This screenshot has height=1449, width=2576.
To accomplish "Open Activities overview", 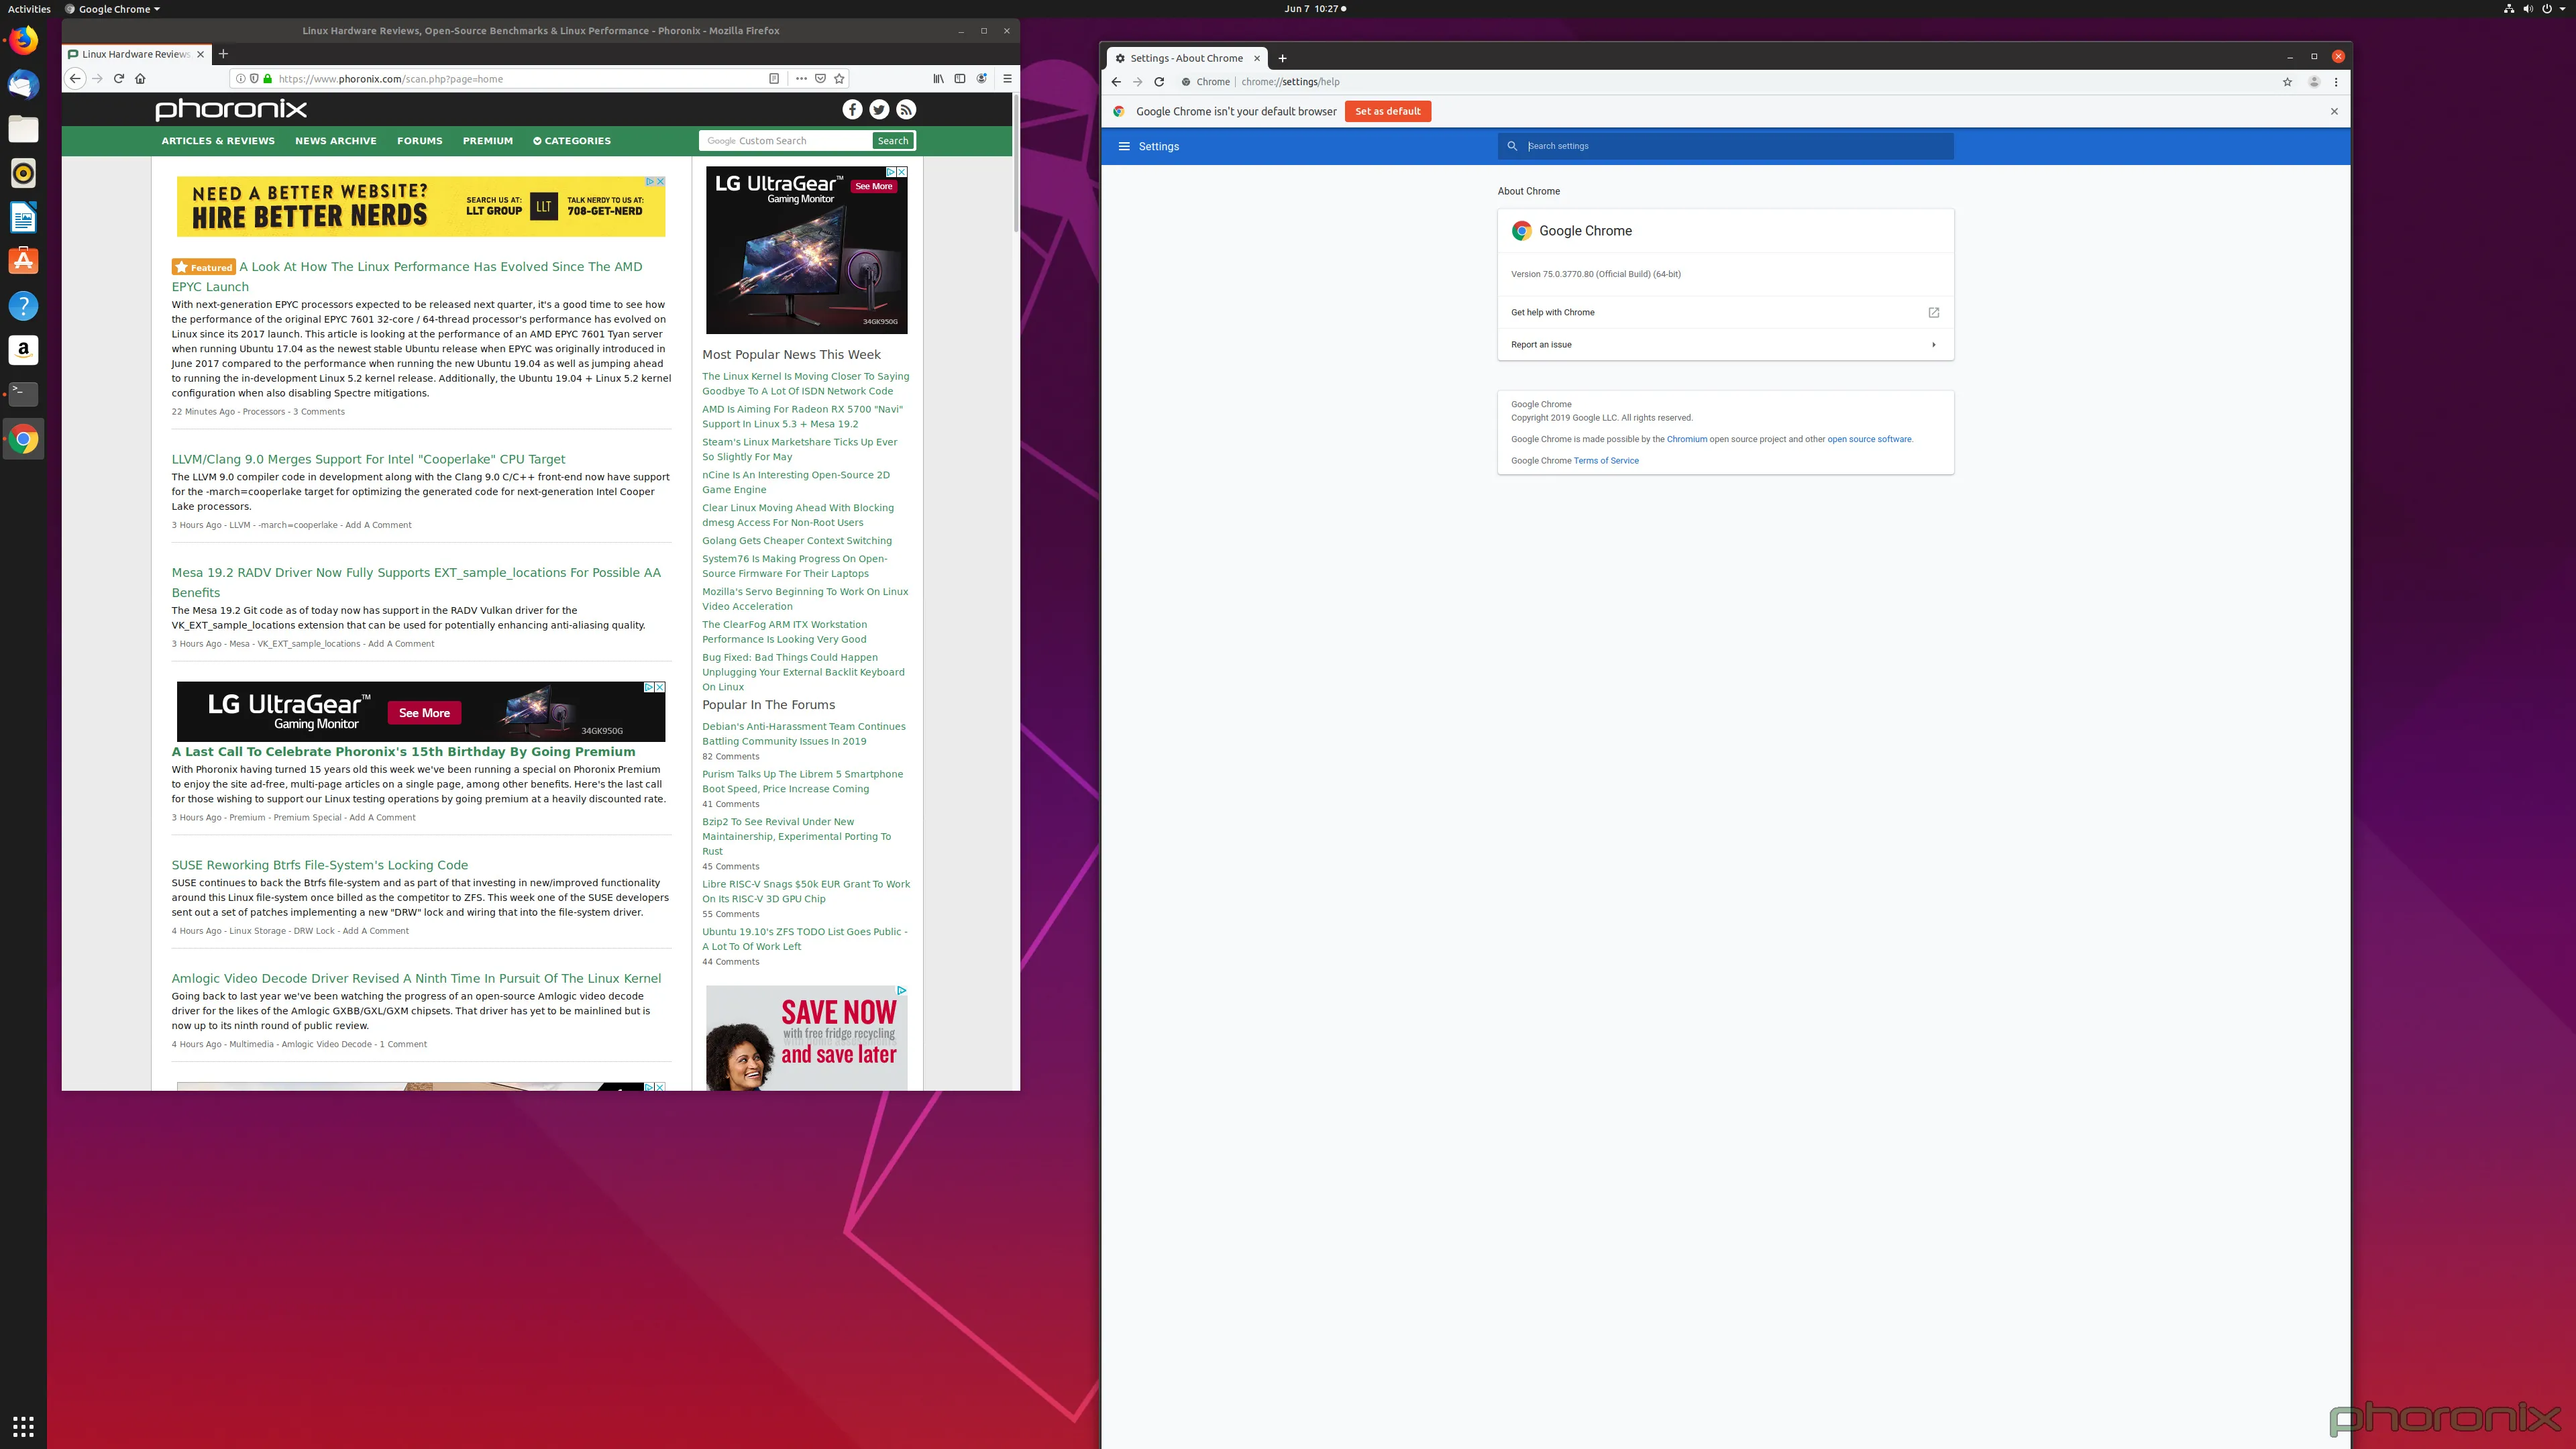I will coord(29,9).
